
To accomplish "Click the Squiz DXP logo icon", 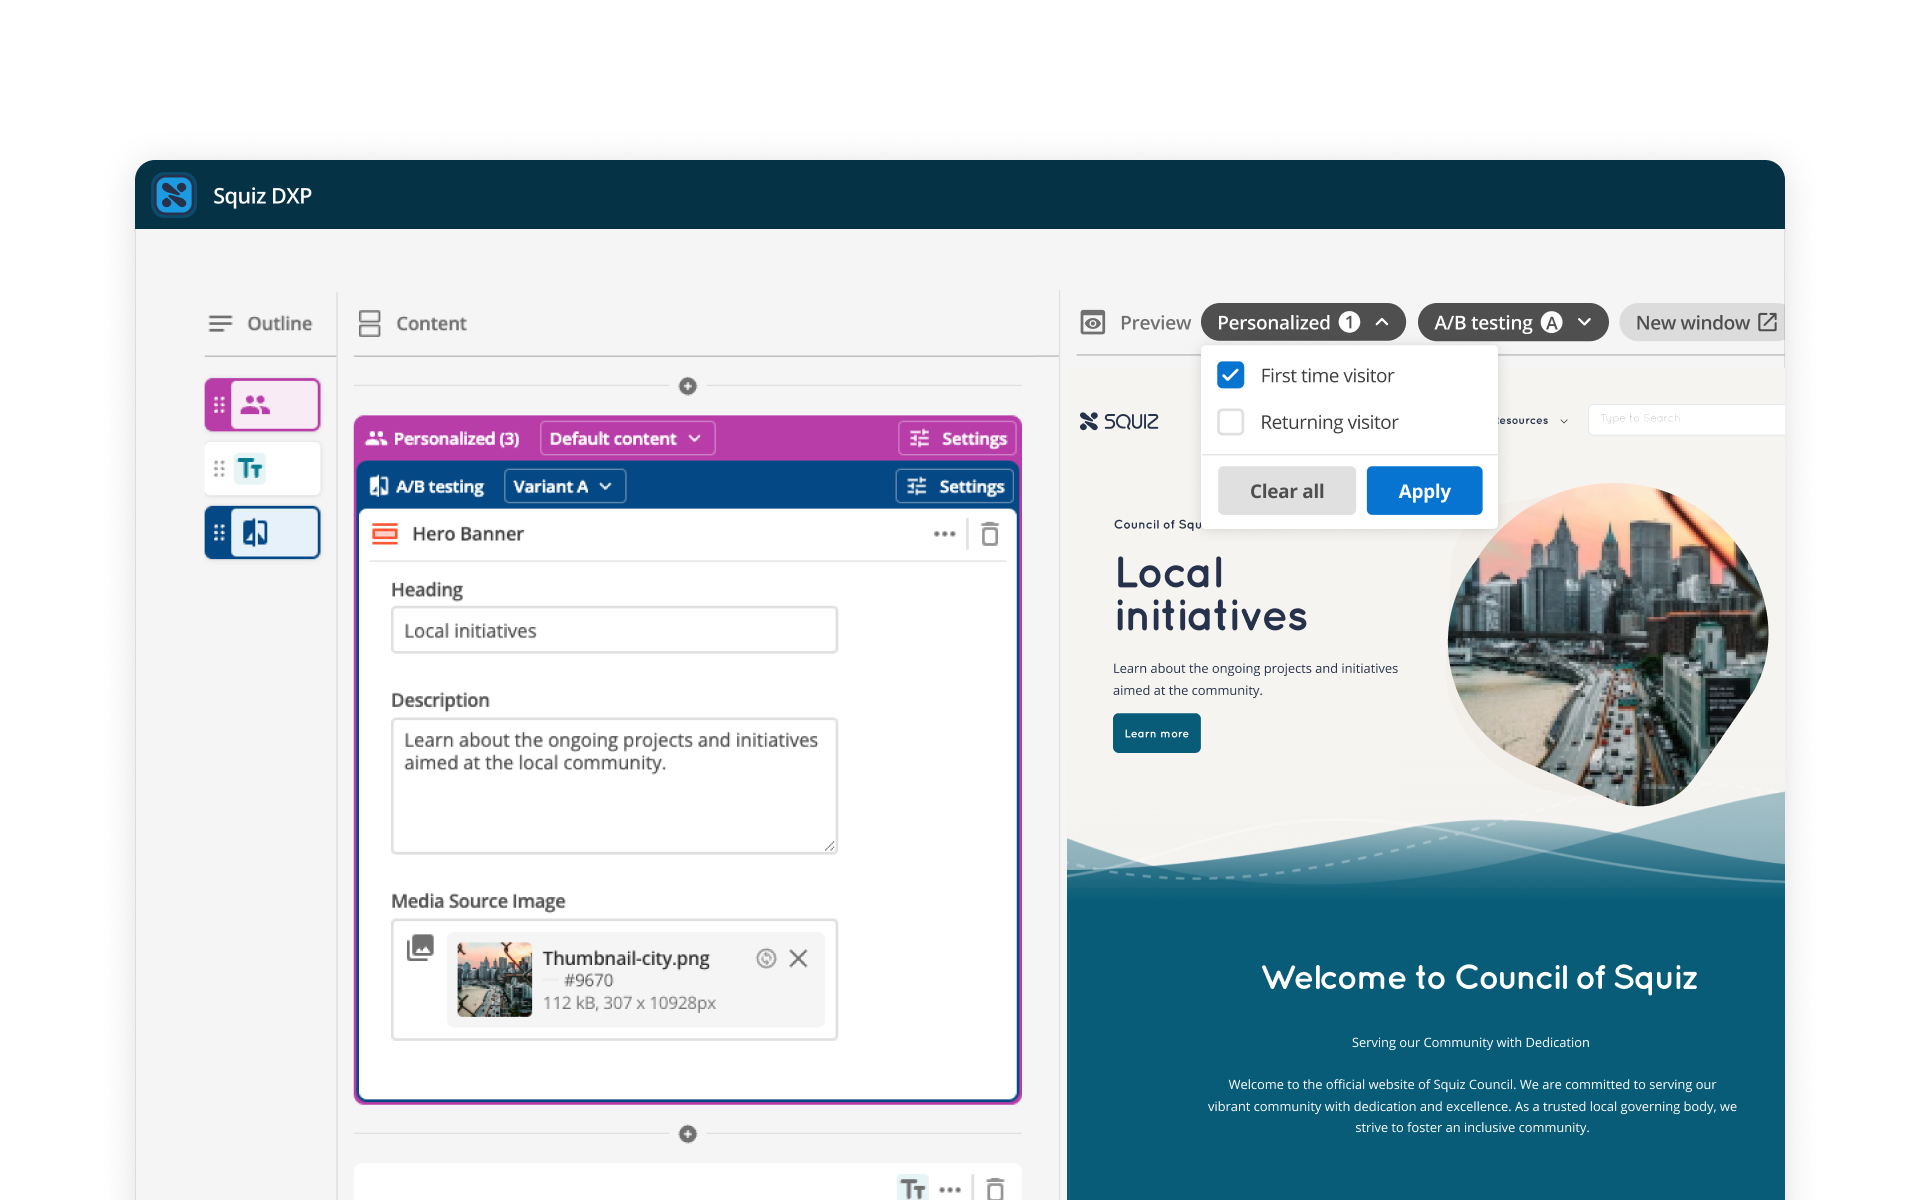I will pos(174,195).
